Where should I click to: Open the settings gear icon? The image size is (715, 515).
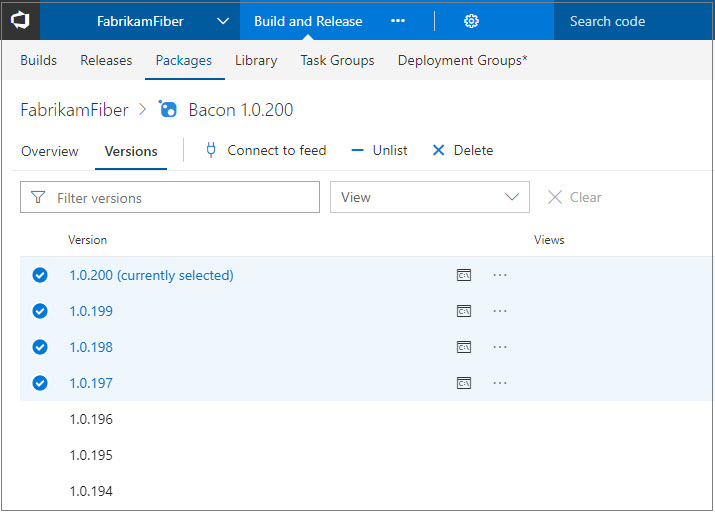click(471, 21)
